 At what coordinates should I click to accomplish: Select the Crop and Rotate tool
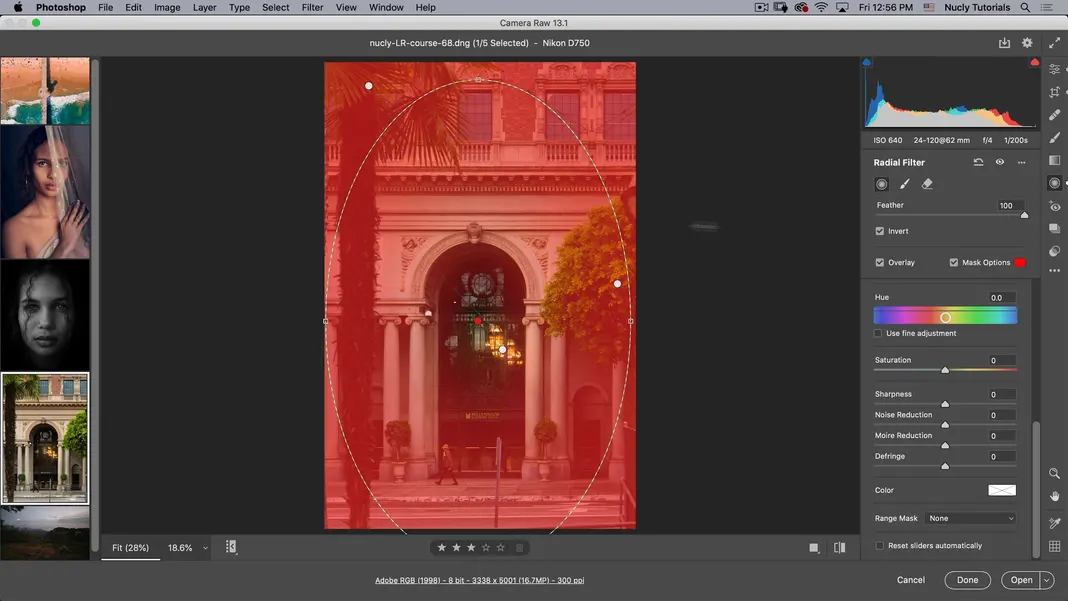tap(1054, 92)
